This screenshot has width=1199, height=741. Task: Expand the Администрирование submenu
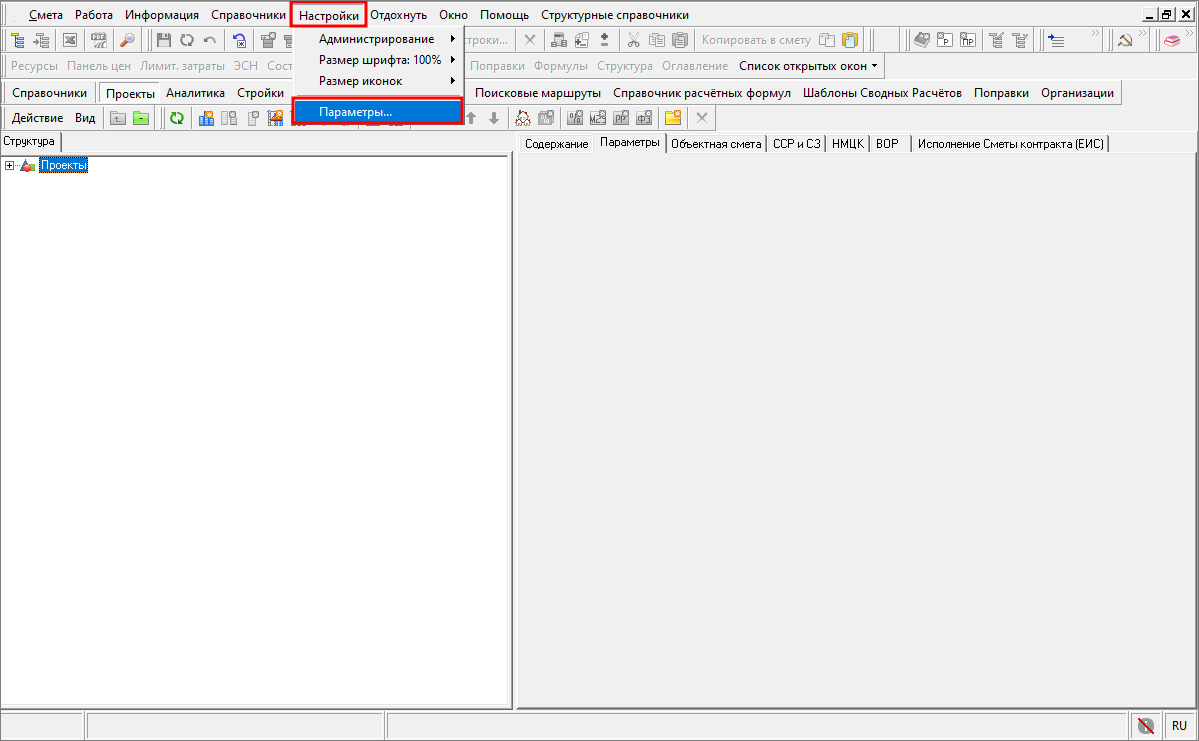378,39
